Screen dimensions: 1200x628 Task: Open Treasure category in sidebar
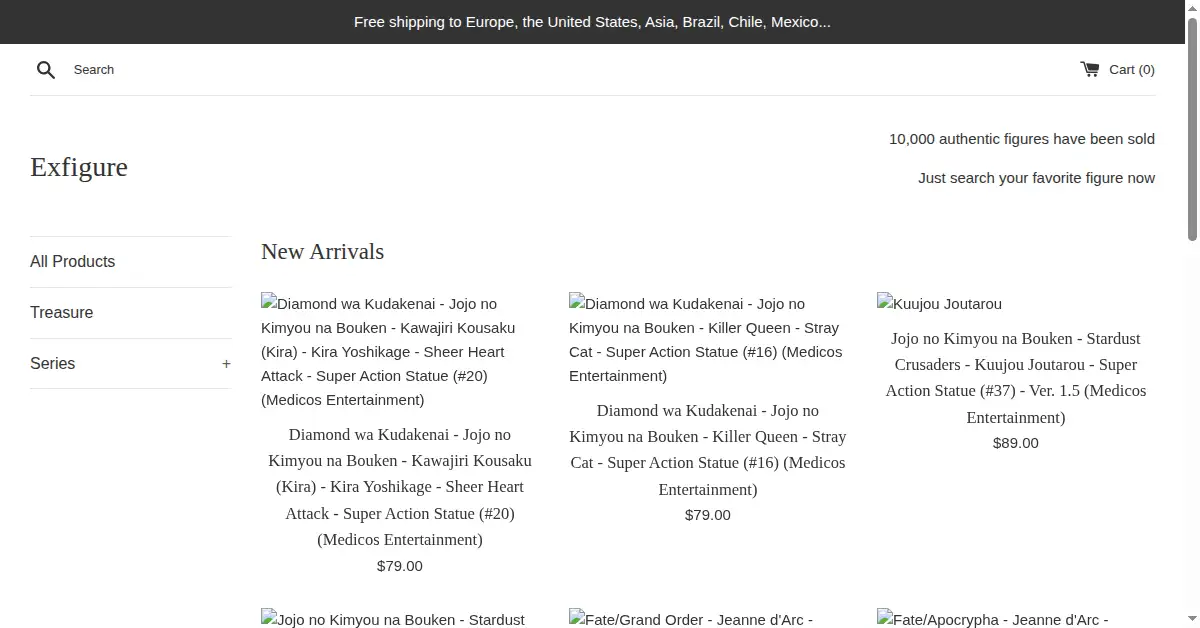click(61, 313)
